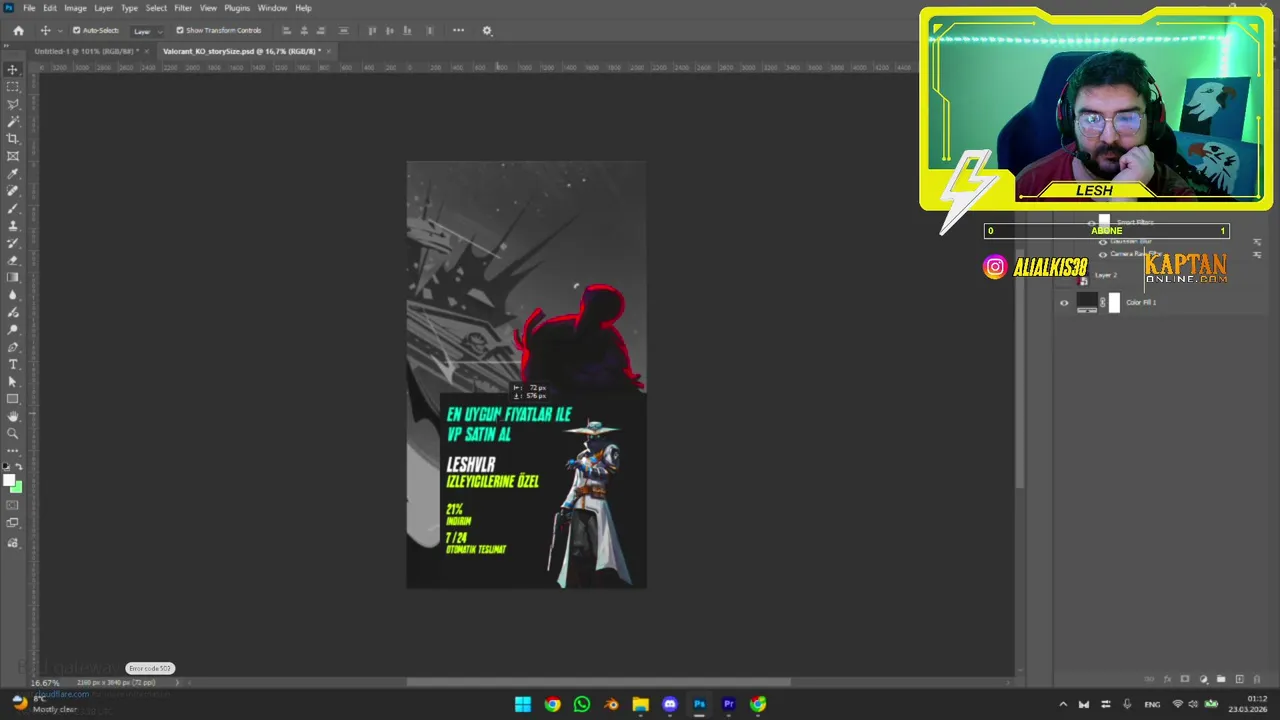Image resolution: width=1280 pixels, height=720 pixels.
Task: Open the Window menu
Action: (x=272, y=8)
